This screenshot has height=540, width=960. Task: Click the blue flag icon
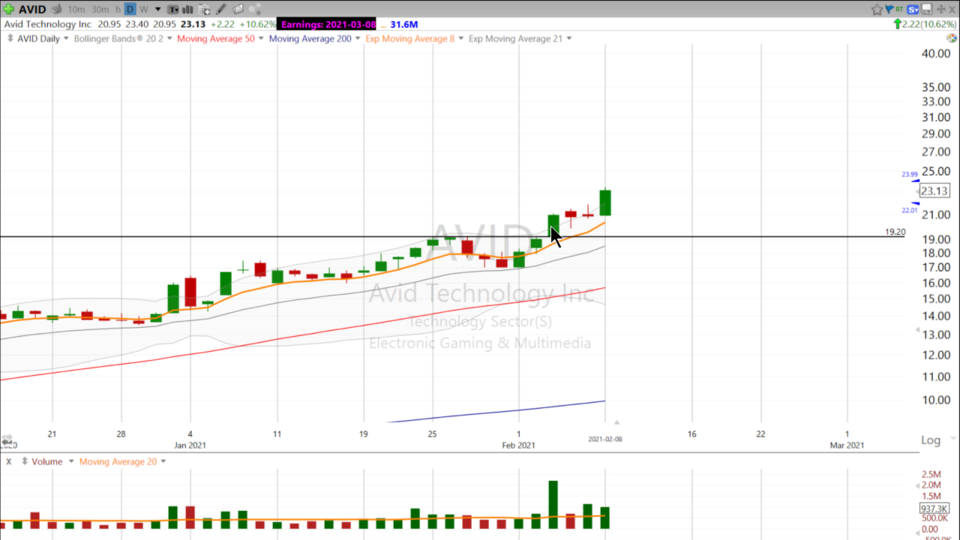[x=889, y=9]
